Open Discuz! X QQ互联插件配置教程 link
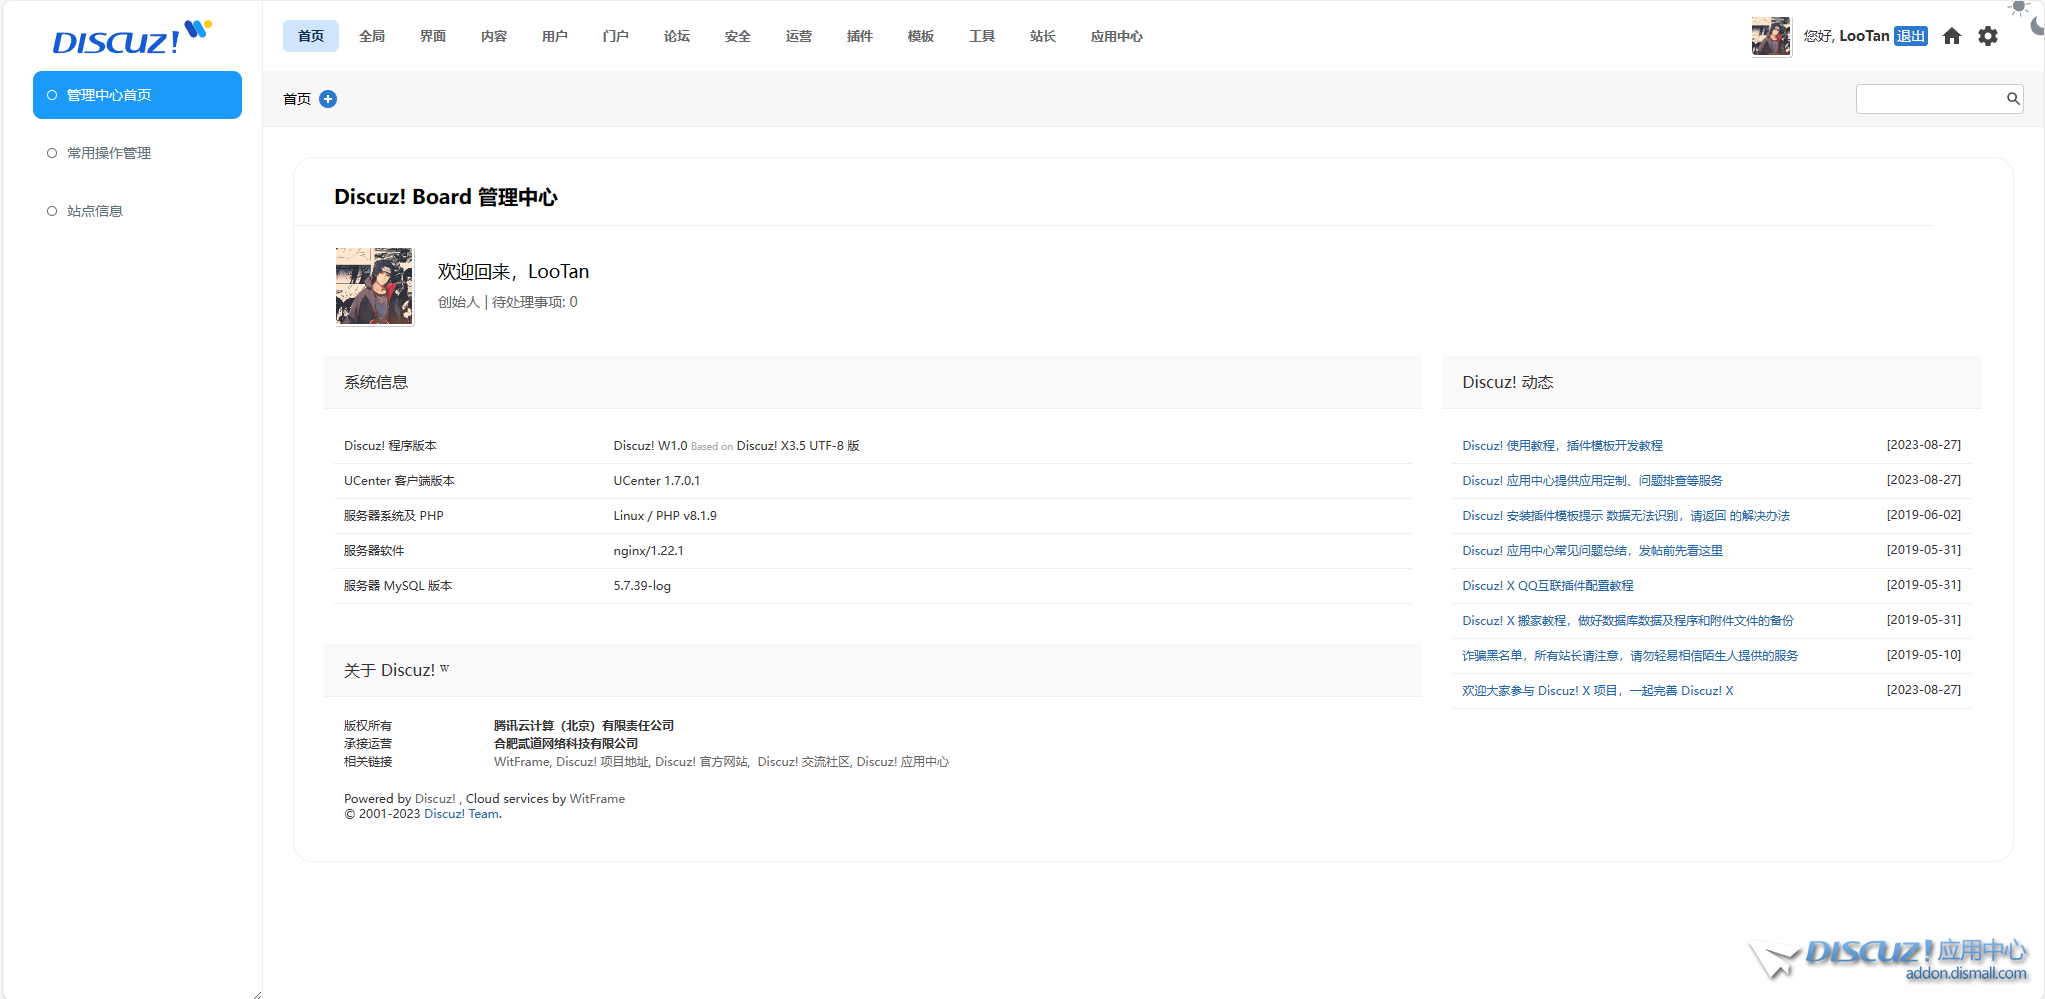This screenshot has width=2045, height=999. coord(1548,586)
